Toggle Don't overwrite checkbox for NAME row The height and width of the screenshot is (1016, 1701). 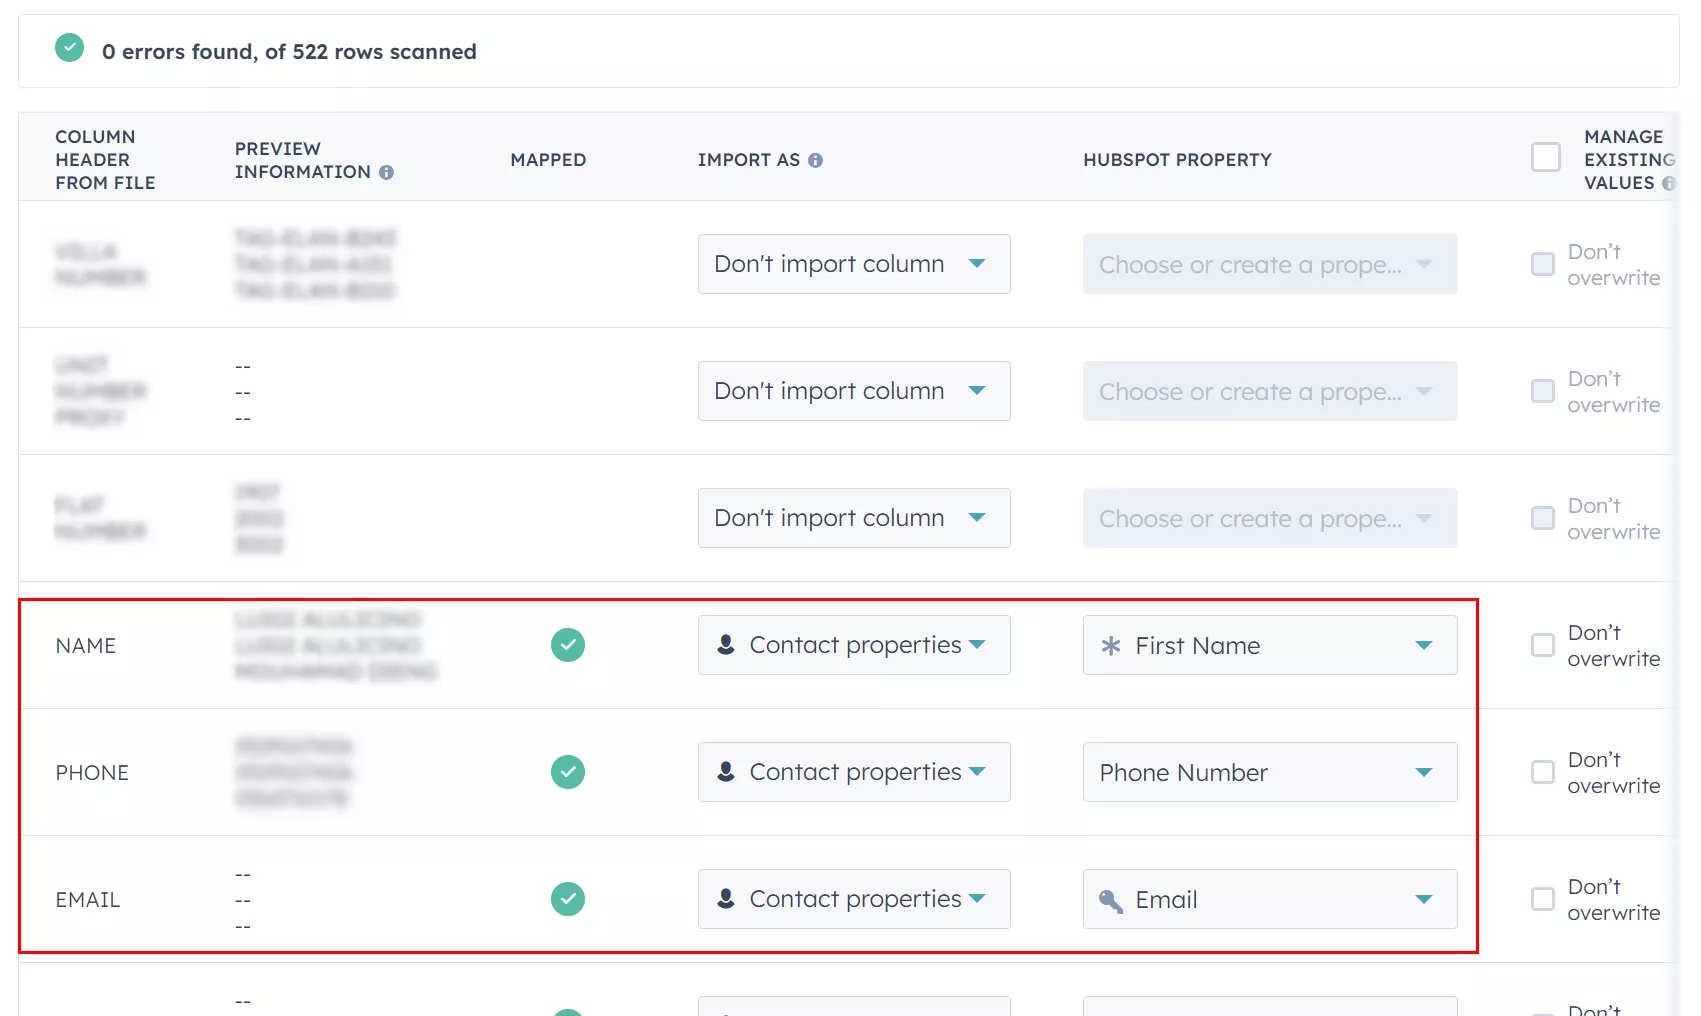(x=1543, y=645)
